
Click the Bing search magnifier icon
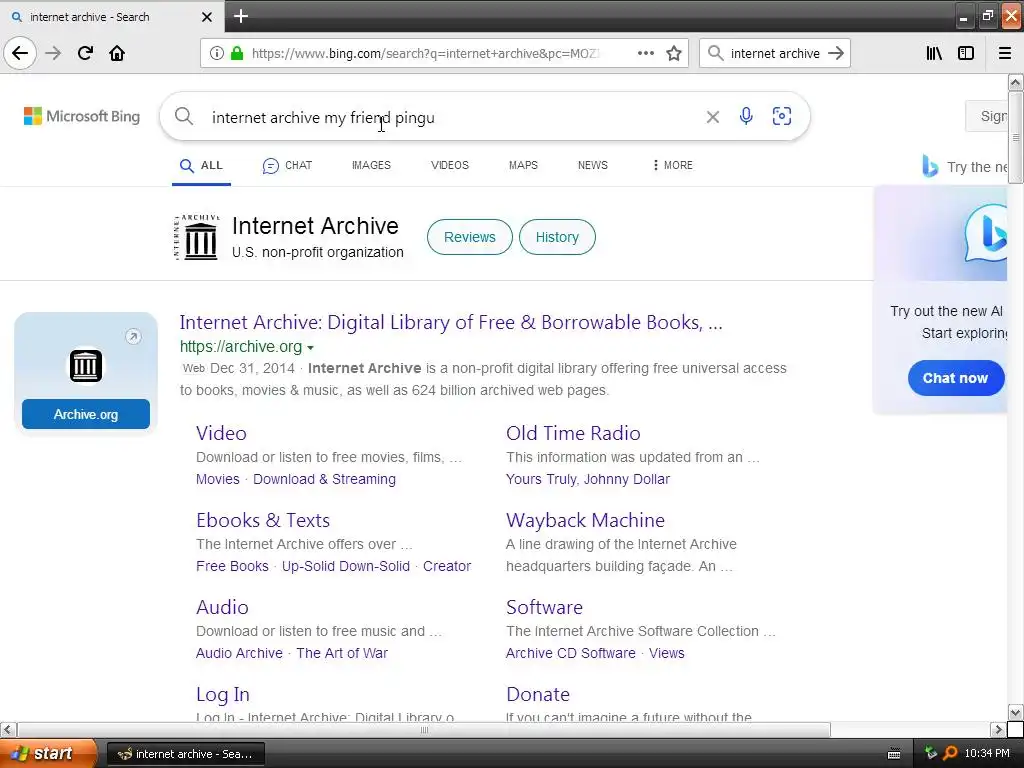[x=184, y=117]
